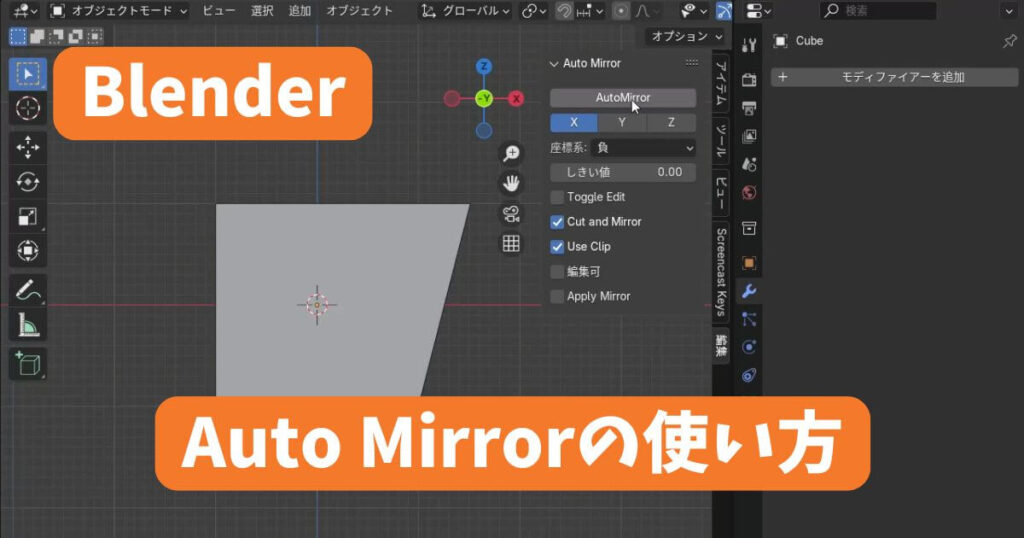Switch to the ツール sidebar tab

coord(720,141)
